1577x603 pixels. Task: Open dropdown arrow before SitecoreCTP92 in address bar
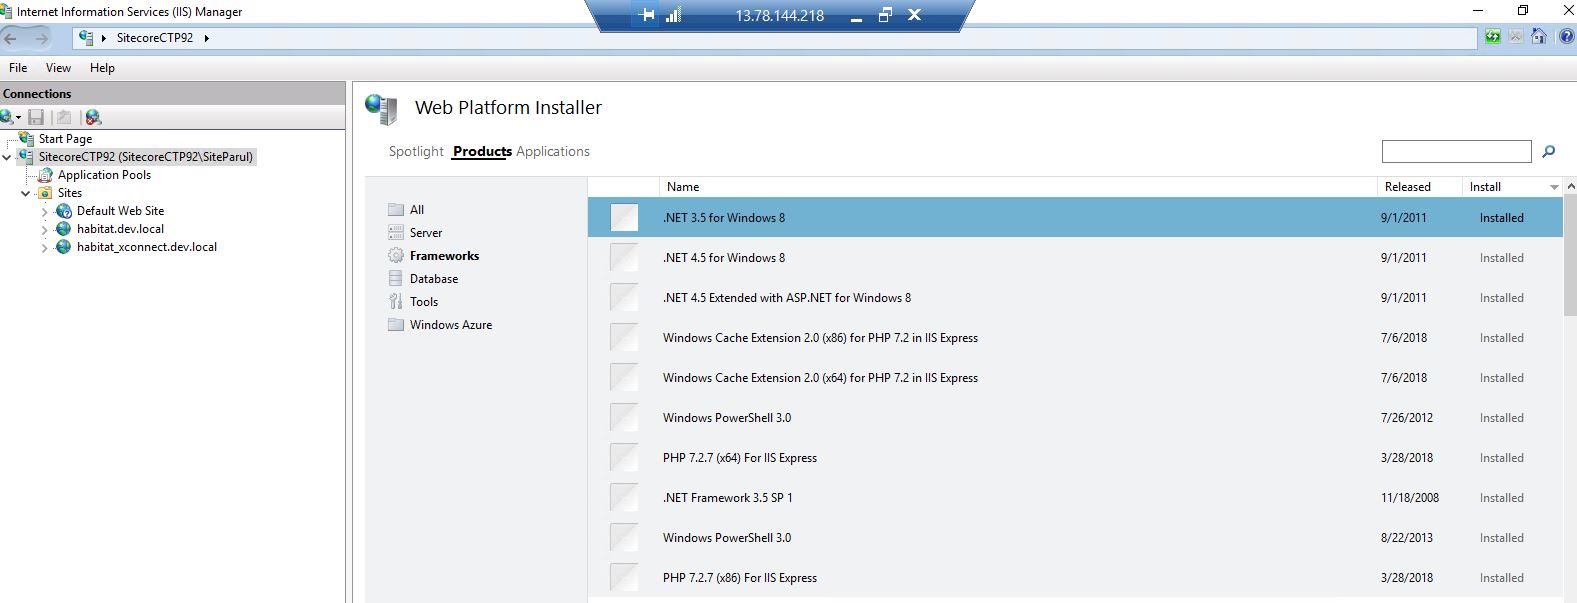click(104, 38)
